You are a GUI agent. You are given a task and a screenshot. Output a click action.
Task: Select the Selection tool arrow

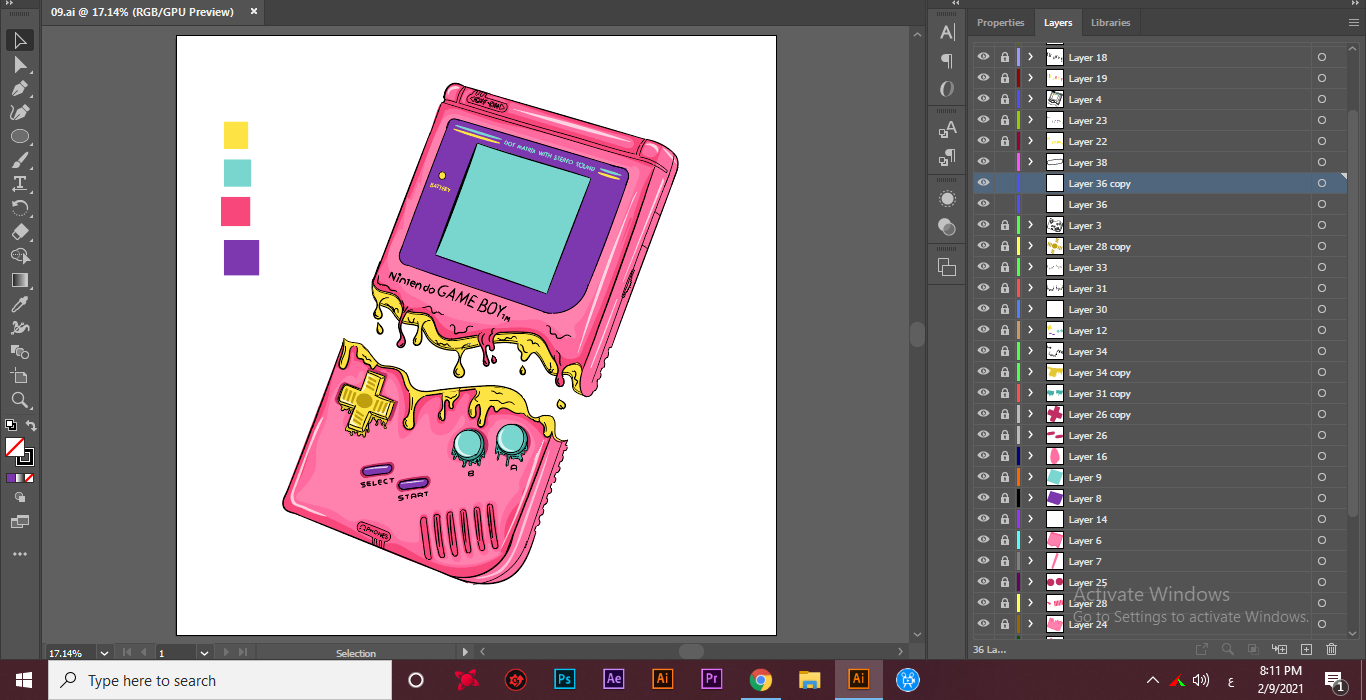tap(19, 40)
